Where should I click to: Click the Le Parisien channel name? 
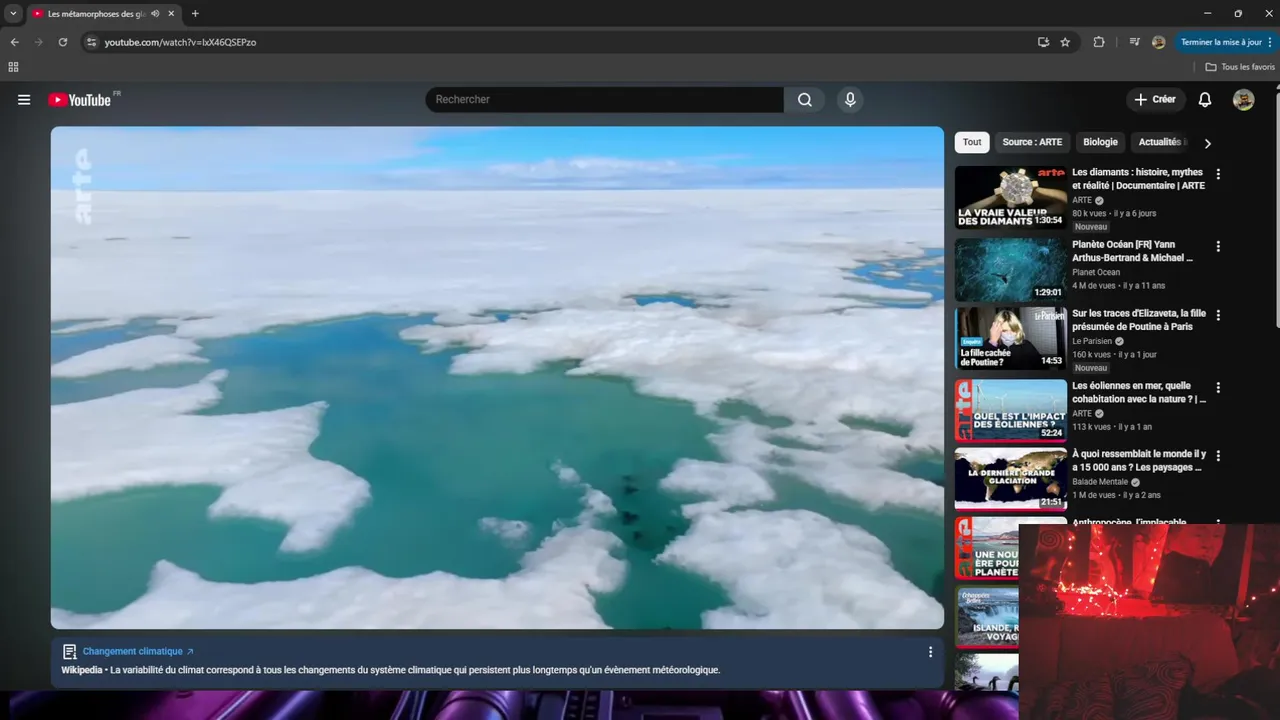[x=1091, y=341]
